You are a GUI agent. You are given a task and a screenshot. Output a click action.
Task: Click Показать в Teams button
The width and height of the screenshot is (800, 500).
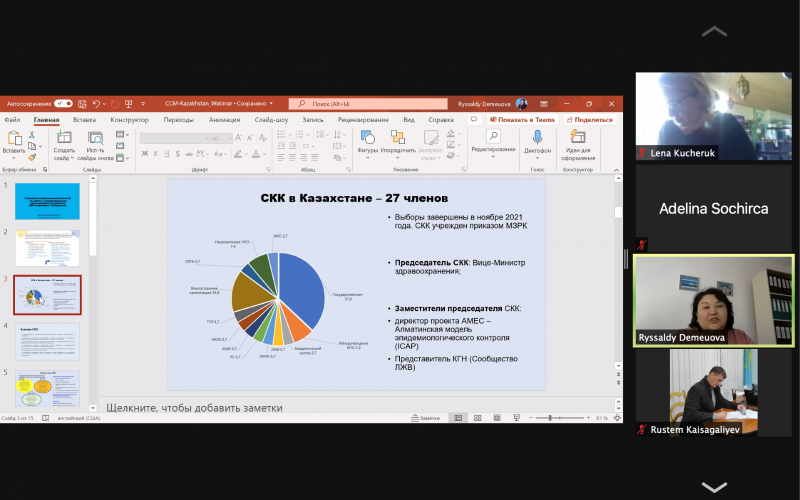click(x=525, y=119)
